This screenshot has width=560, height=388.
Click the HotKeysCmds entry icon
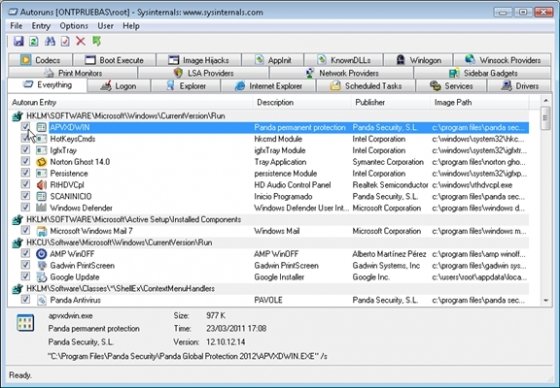(42, 139)
